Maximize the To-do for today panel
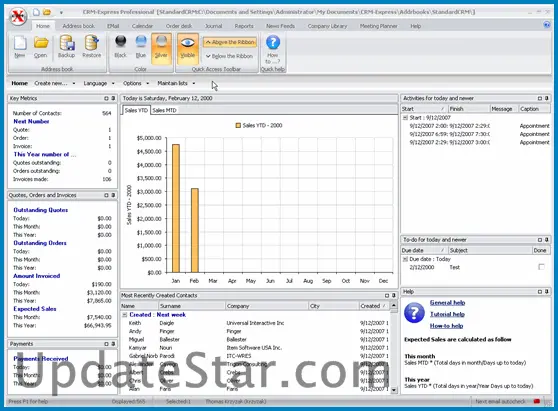This screenshot has width=558, height=411. (x=540, y=239)
